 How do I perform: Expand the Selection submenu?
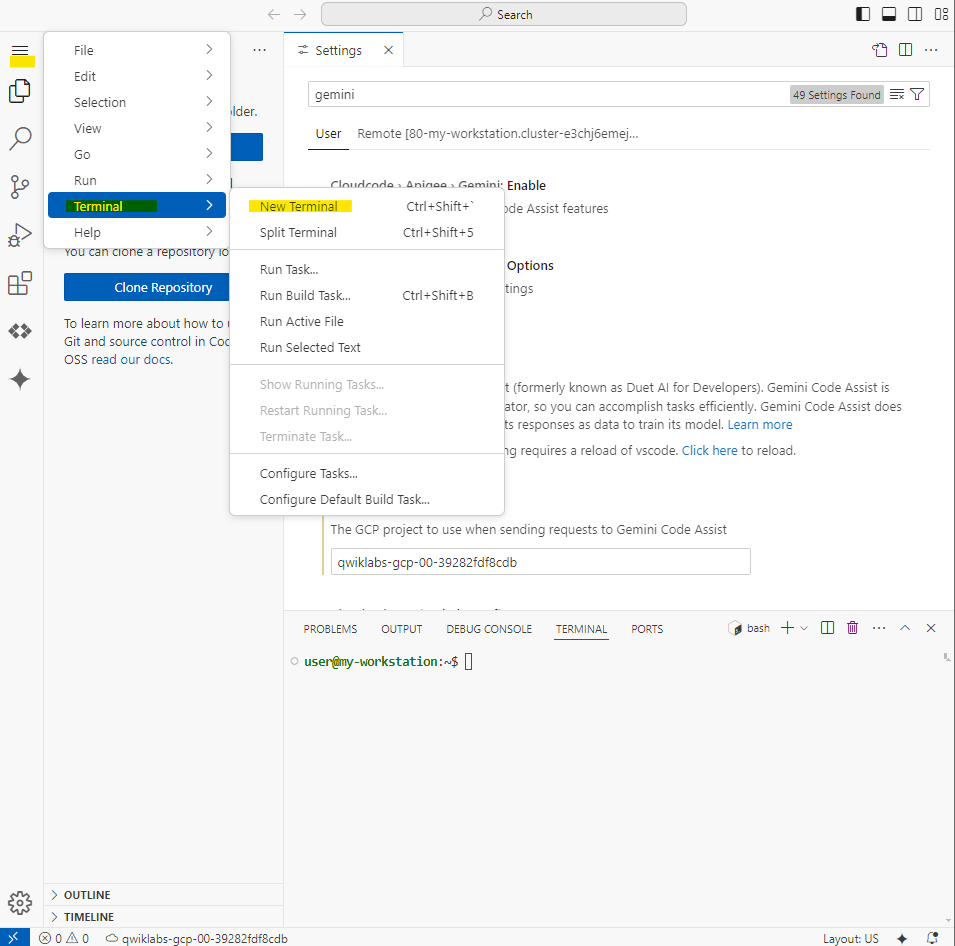point(137,102)
